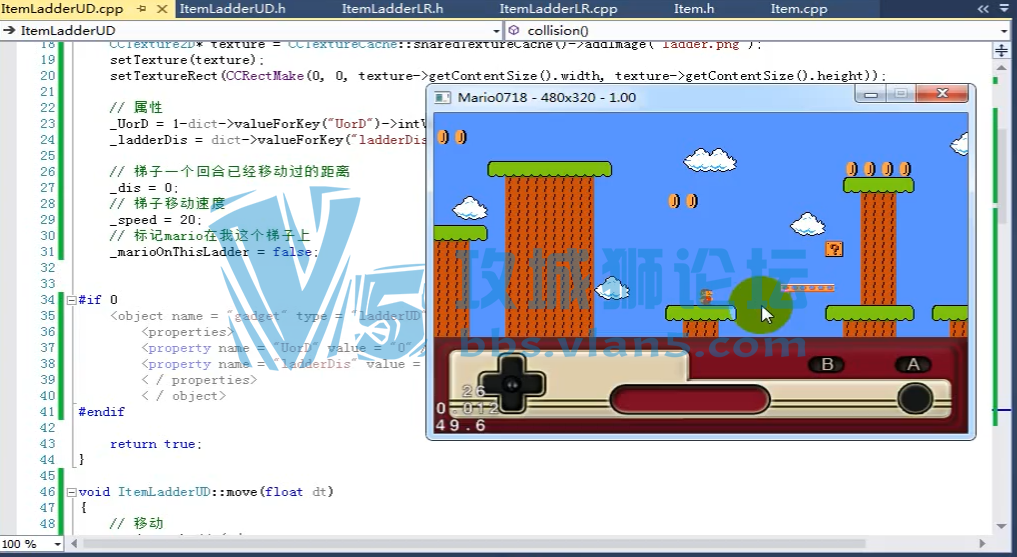Click the horizontal scrollbar thumb
This screenshot has height=557, width=1017.
point(474,543)
